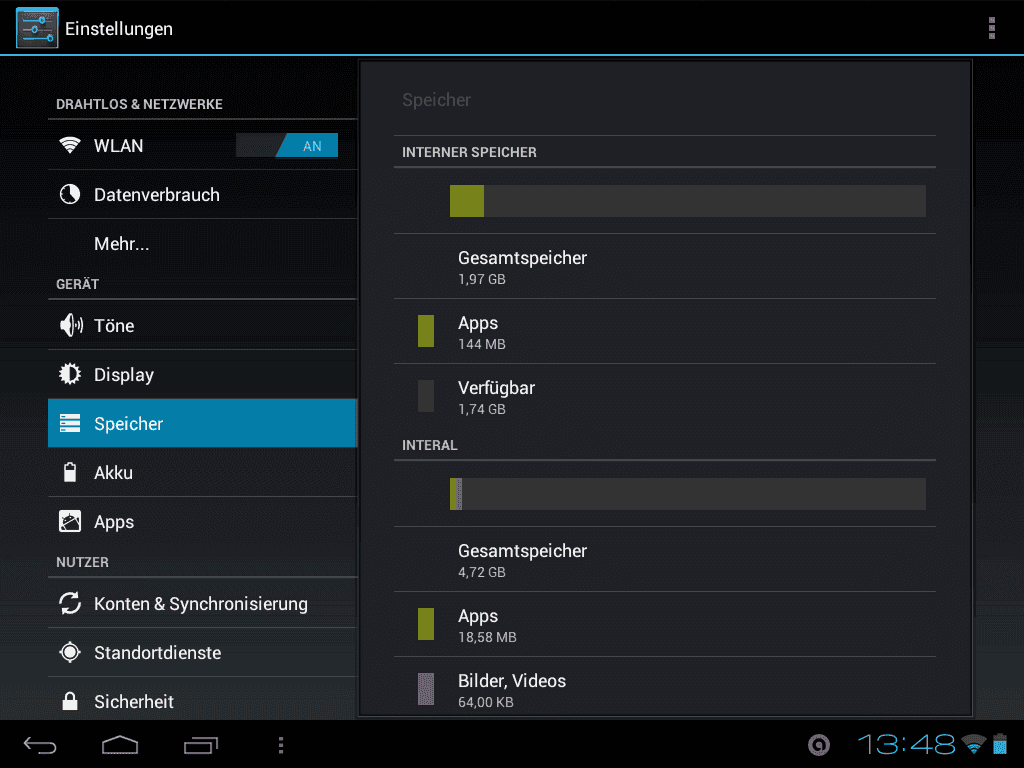Open the navigation bar menu dots
The width and height of the screenshot is (1024, 768).
281,745
